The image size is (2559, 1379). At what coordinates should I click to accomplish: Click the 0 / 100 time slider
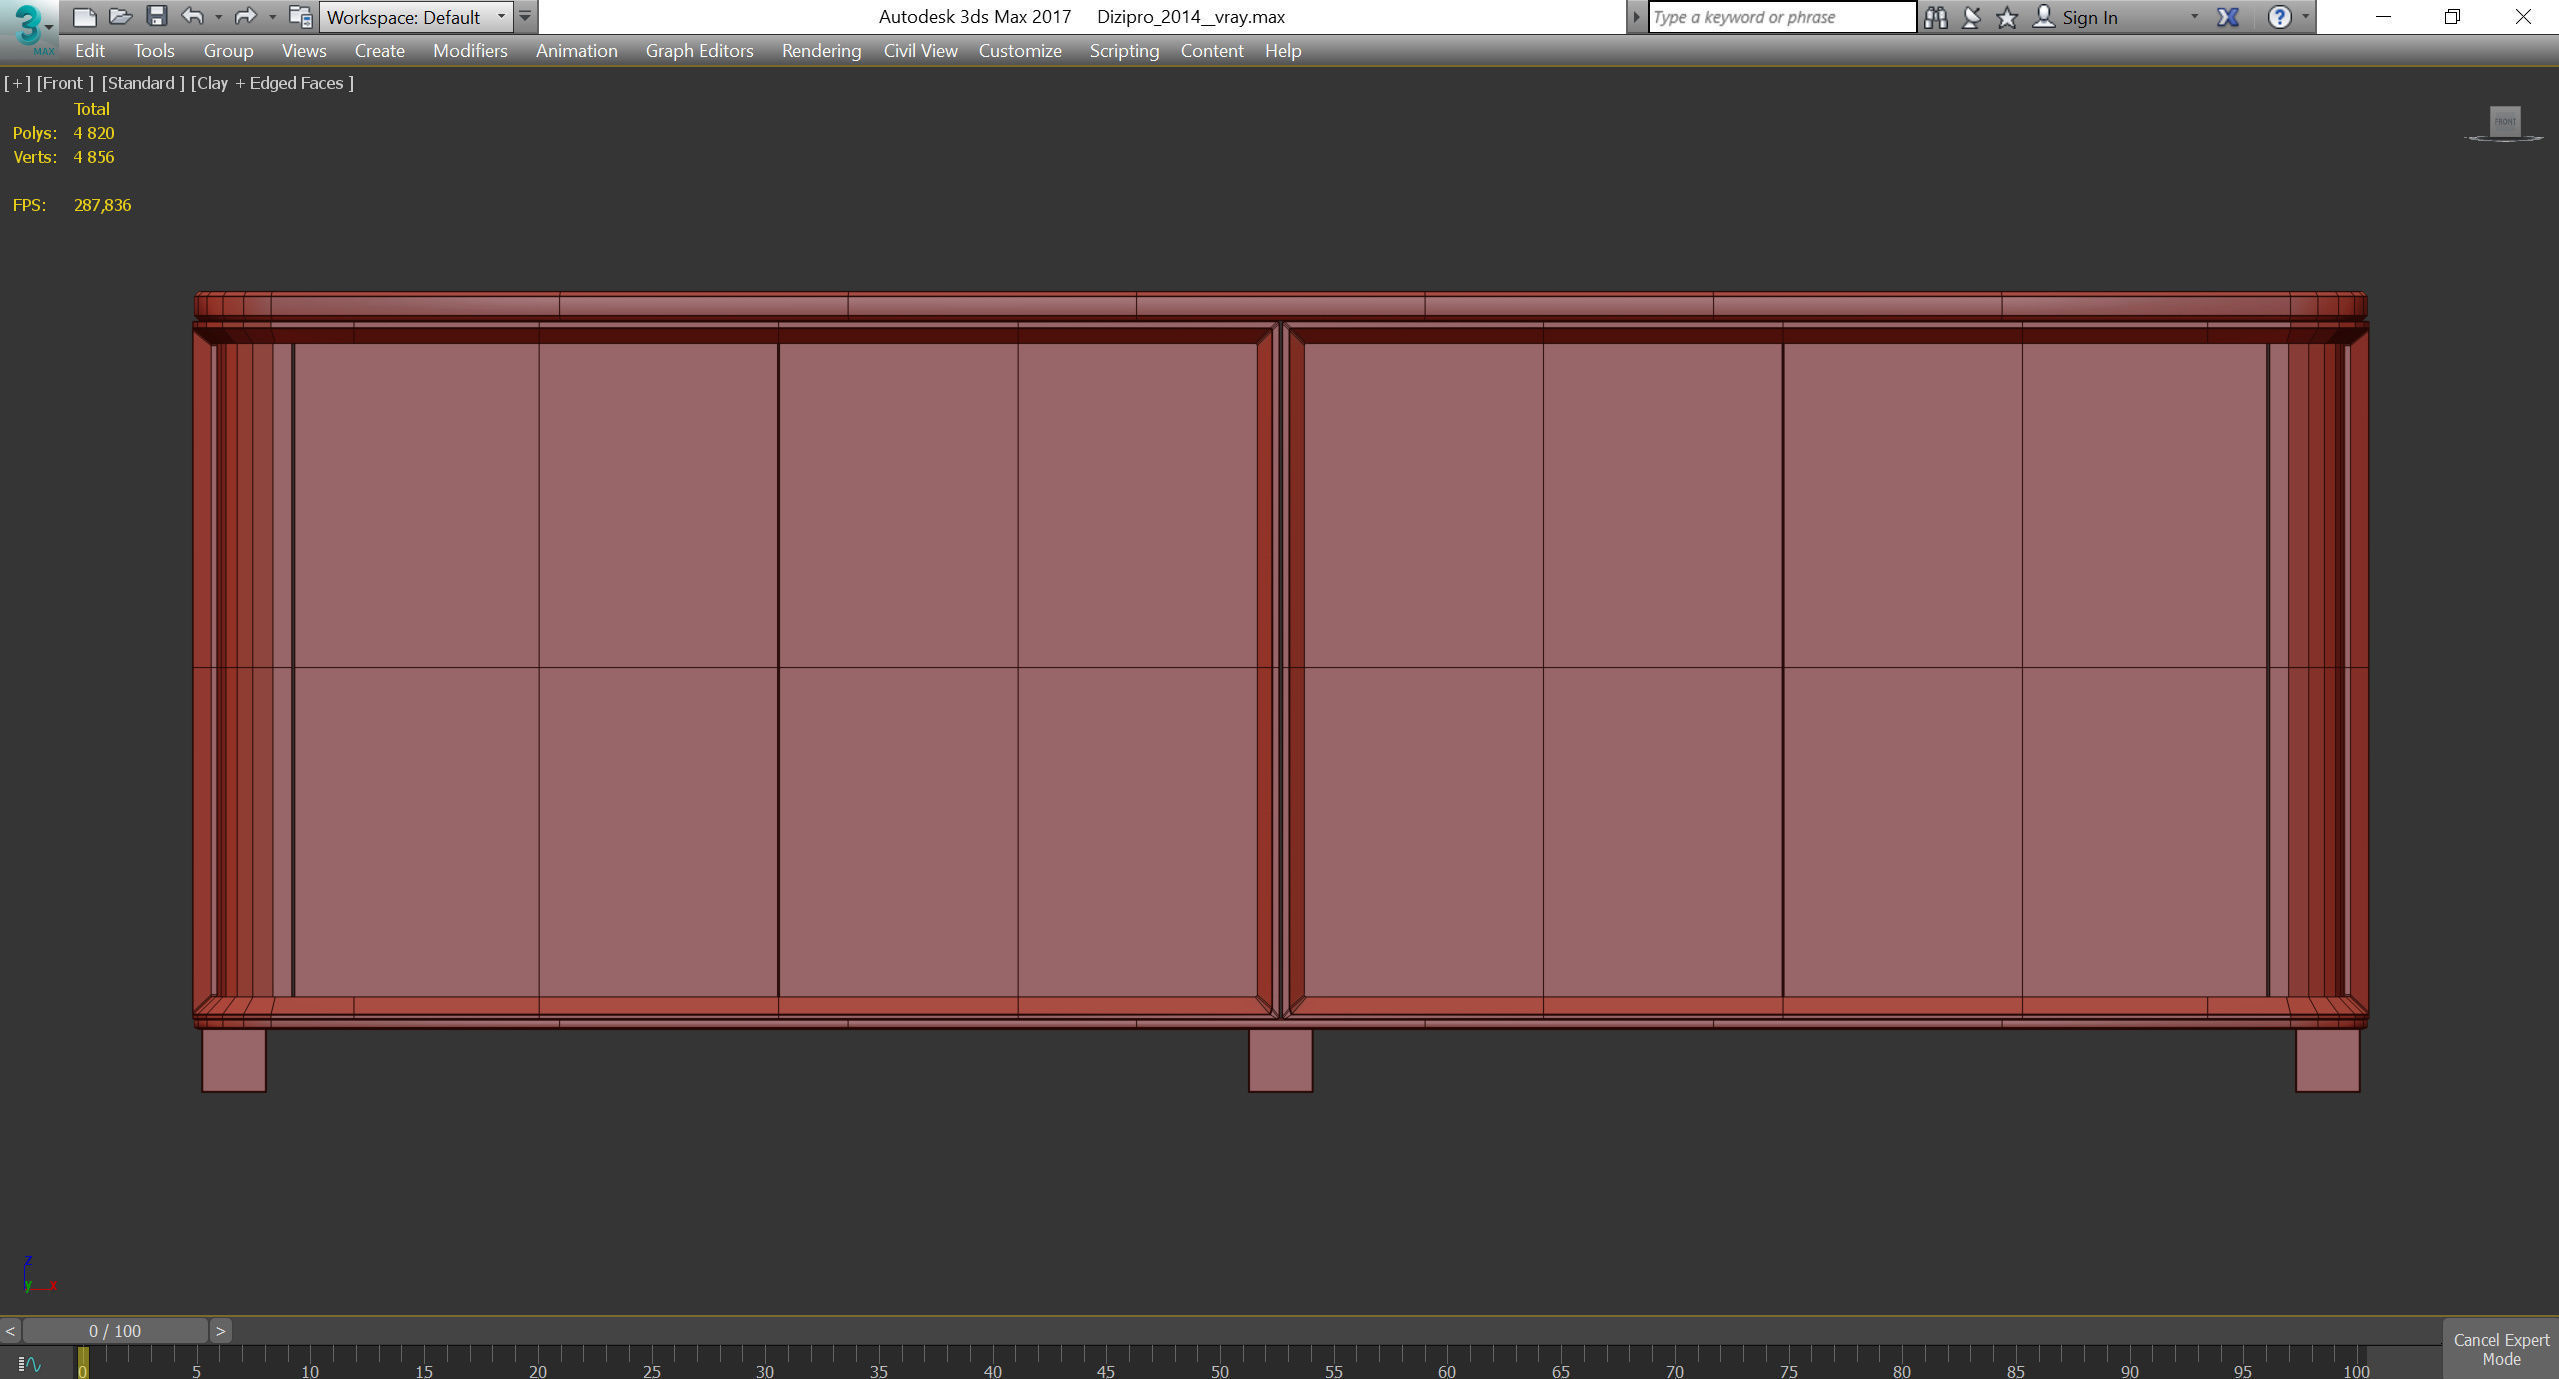(115, 1331)
